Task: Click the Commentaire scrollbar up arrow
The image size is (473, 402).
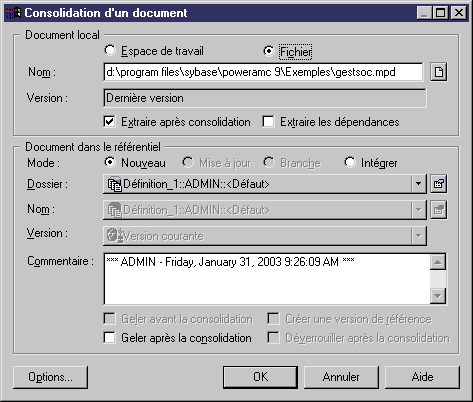Action: click(x=438, y=262)
